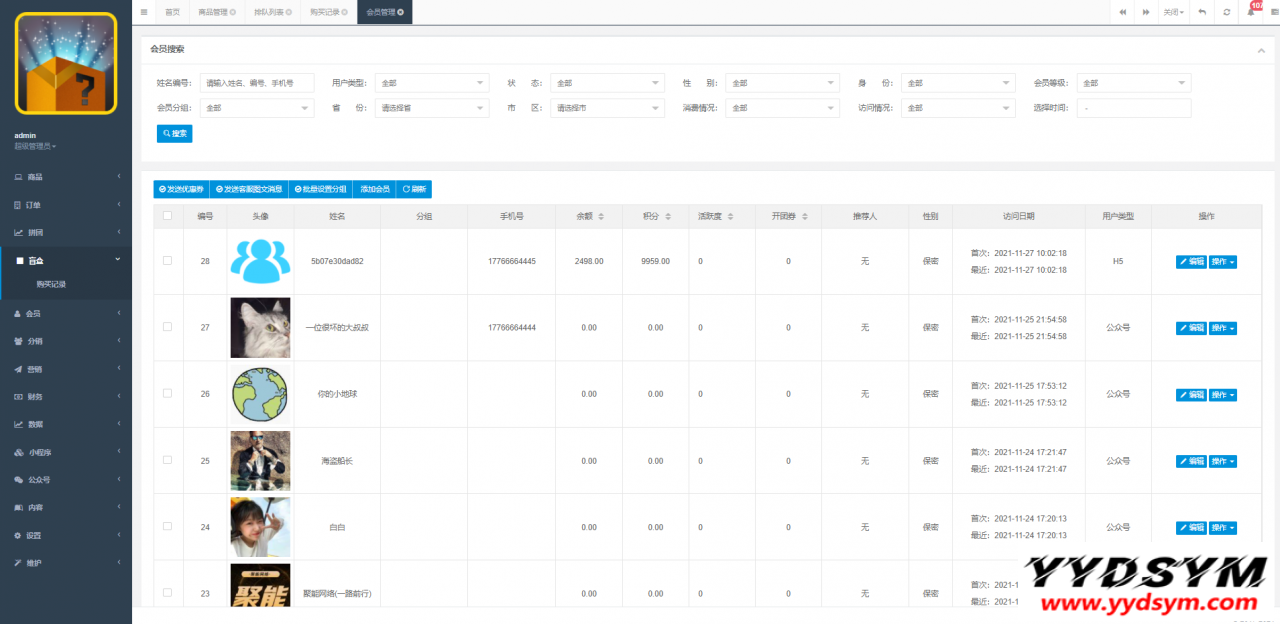Tick the select-all checkbox in table header

[167, 215]
